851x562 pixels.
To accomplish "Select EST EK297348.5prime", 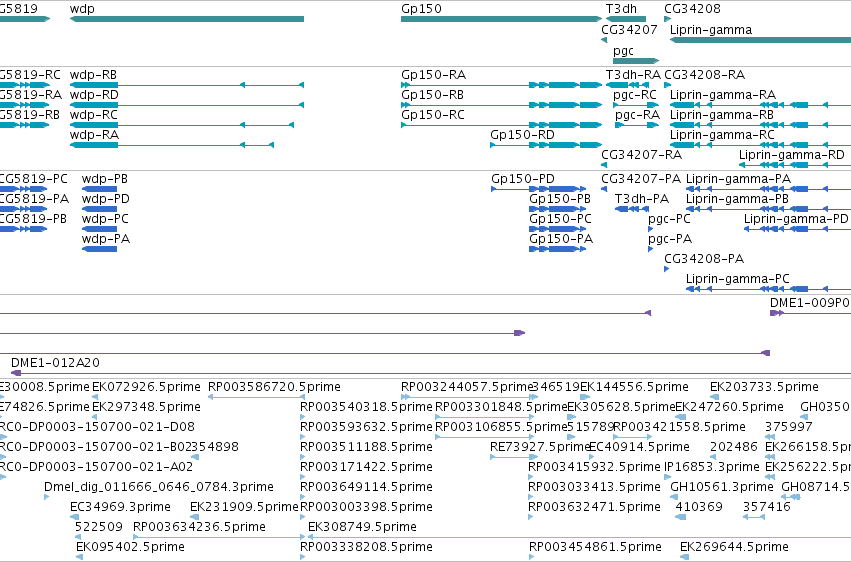I will (95, 418).
